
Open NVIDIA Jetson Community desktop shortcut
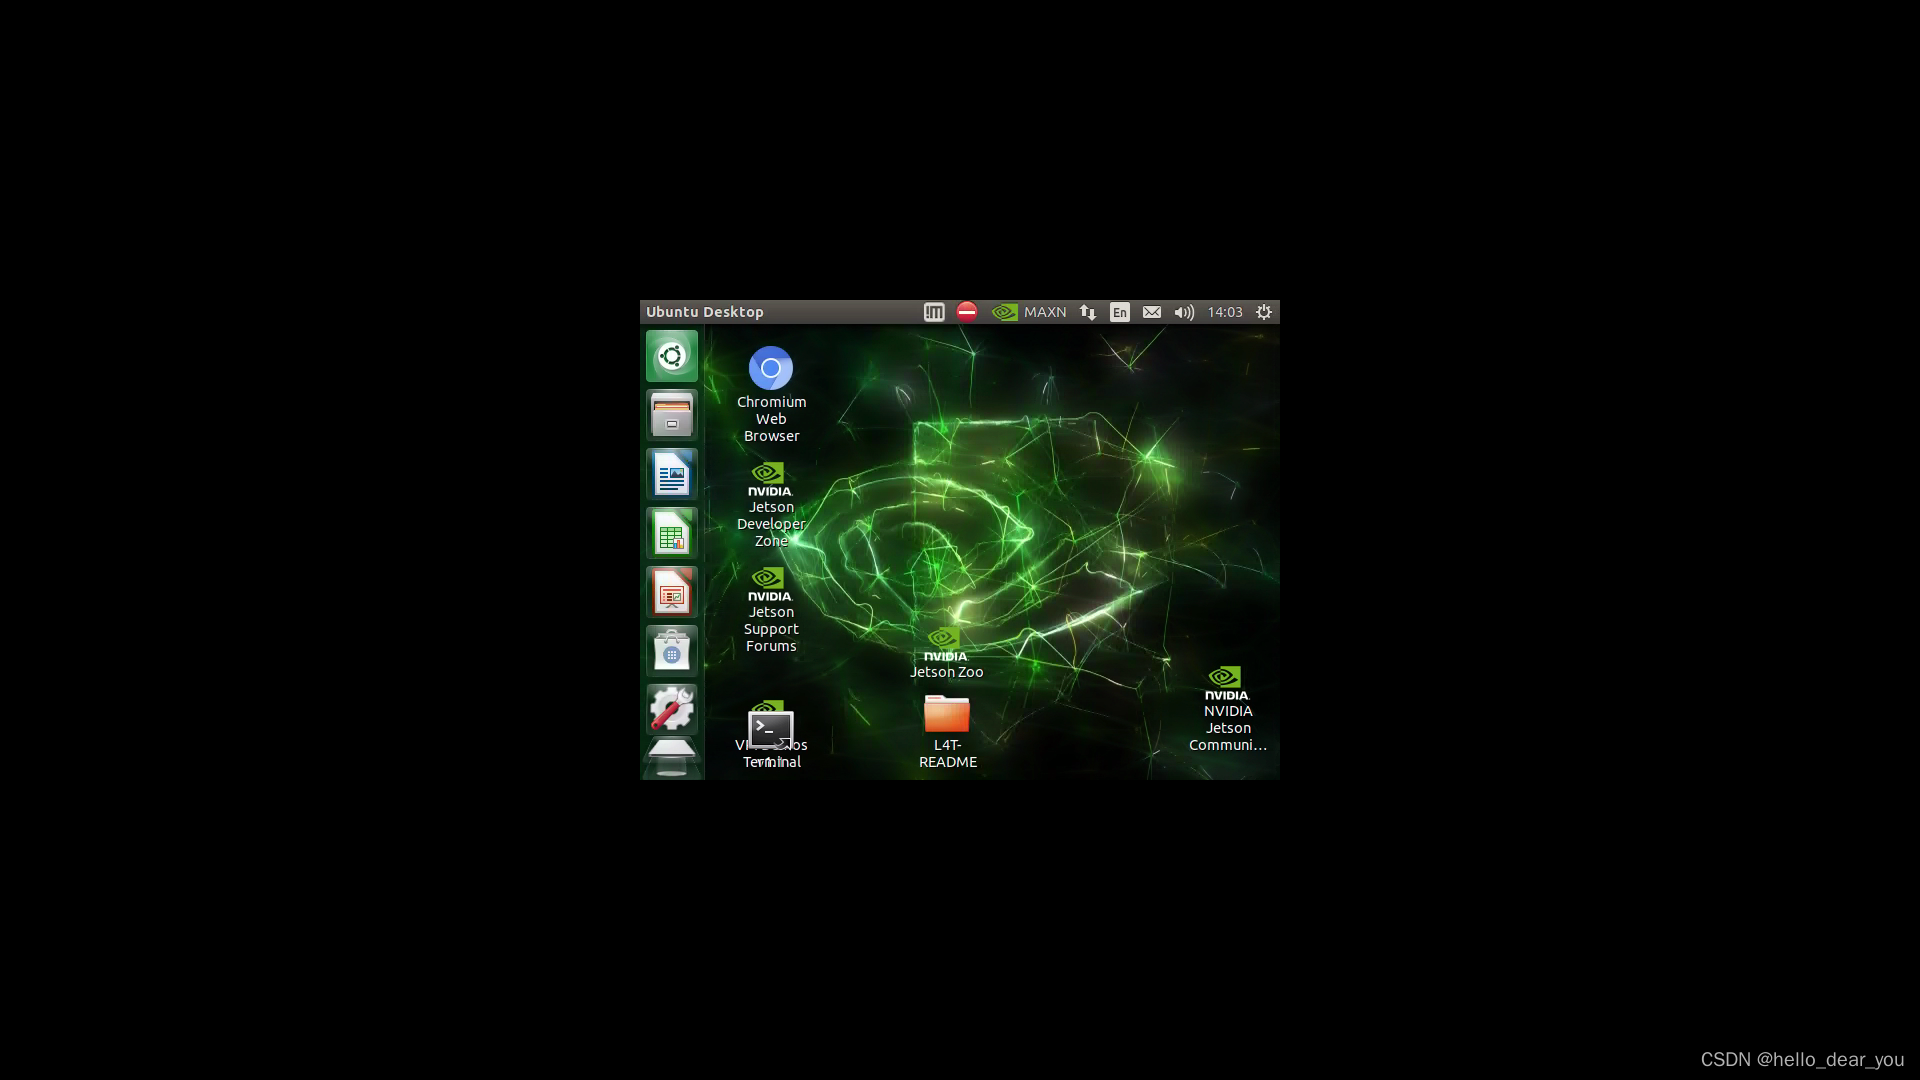pos(1227,684)
